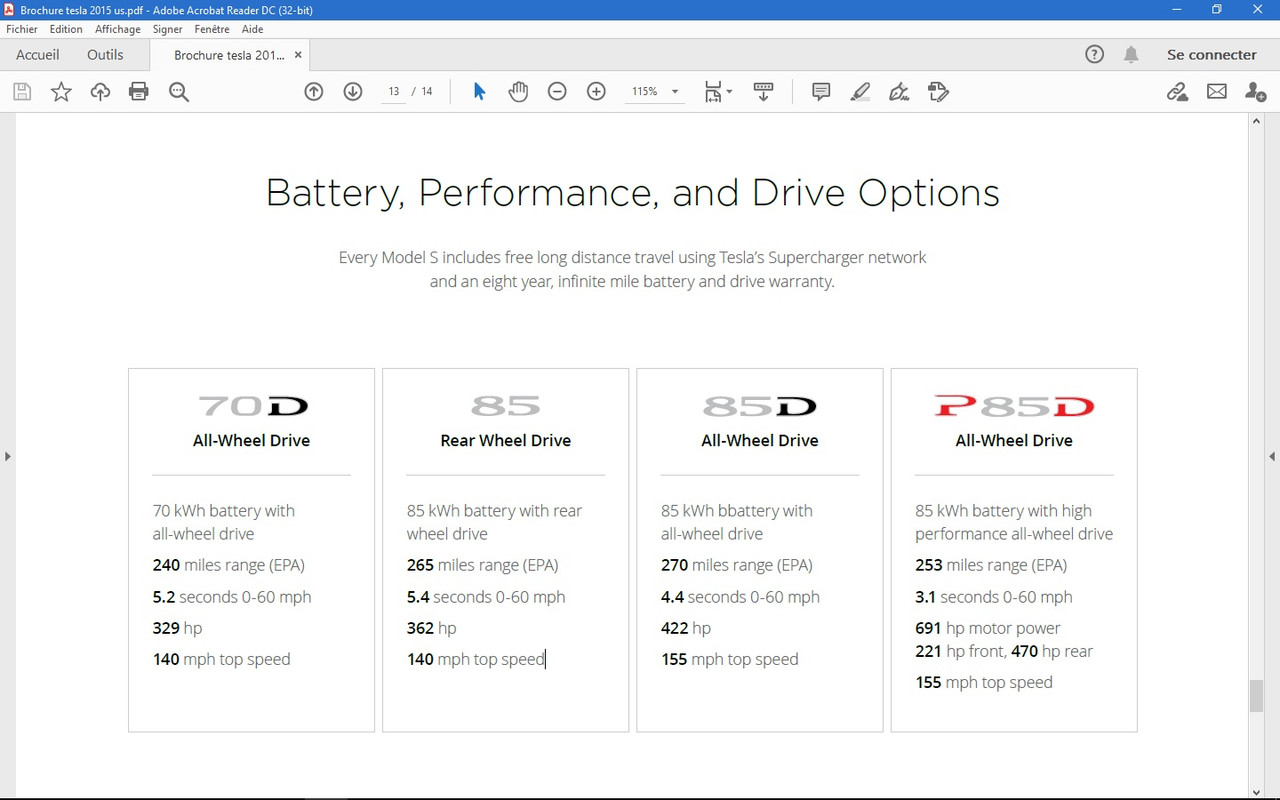Go to the next page
The image size is (1280, 800).
click(x=352, y=92)
